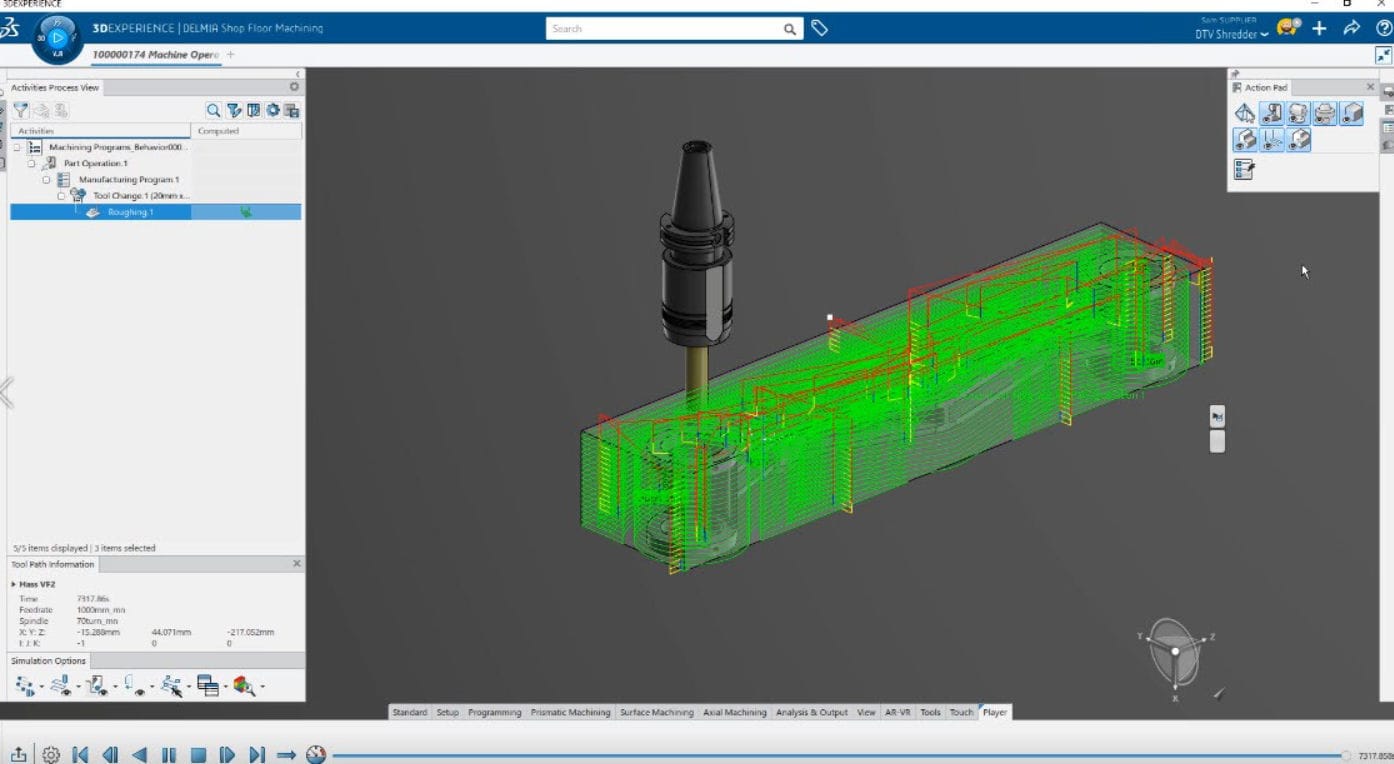Open search in the activities toolbar
Screen dimensions: 1394x764
pyautogui.click(x=214, y=109)
